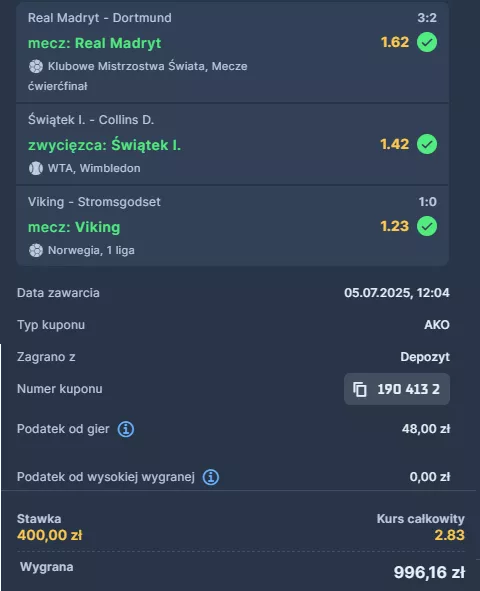Viewport: 480px width, 591px height.
Task: Open the Świątek I. - Collins D. match
Action: [91, 120]
